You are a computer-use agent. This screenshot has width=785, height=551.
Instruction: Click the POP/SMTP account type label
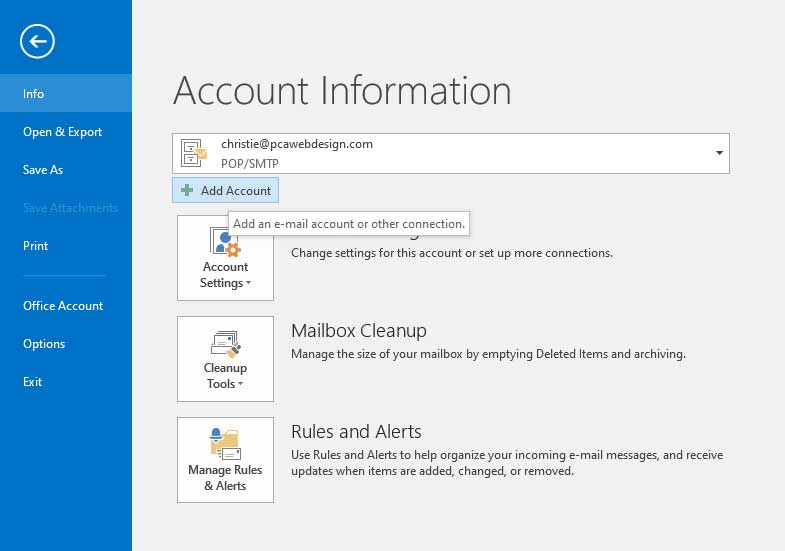[250, 164]
